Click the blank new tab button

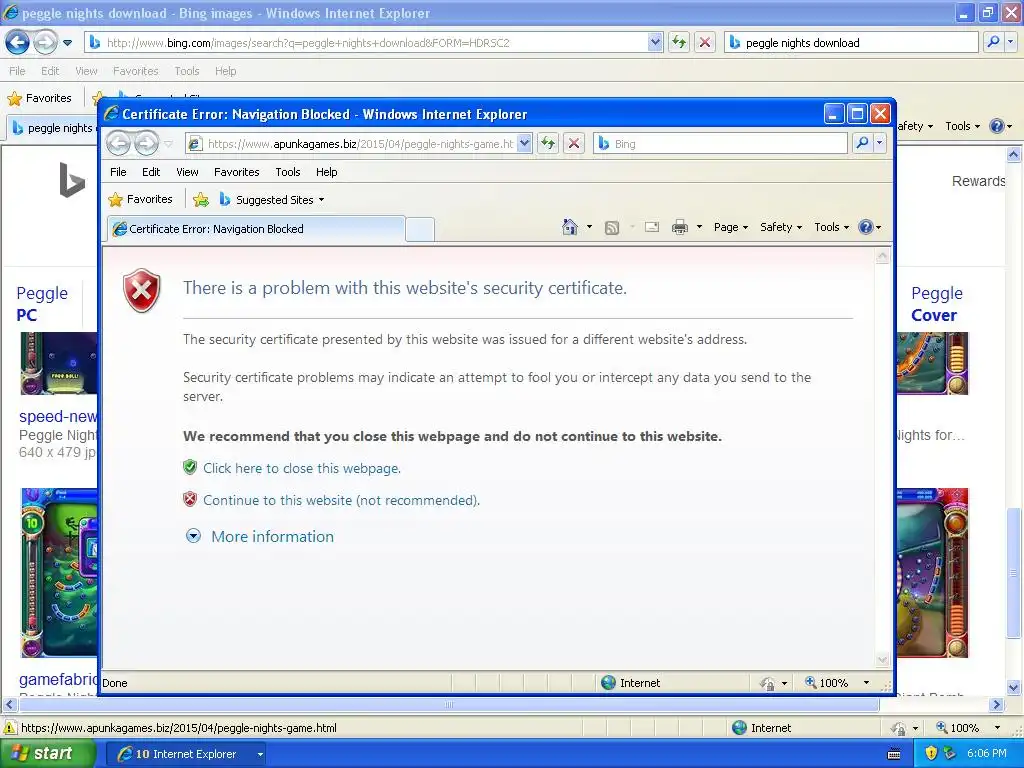(420, 229)
